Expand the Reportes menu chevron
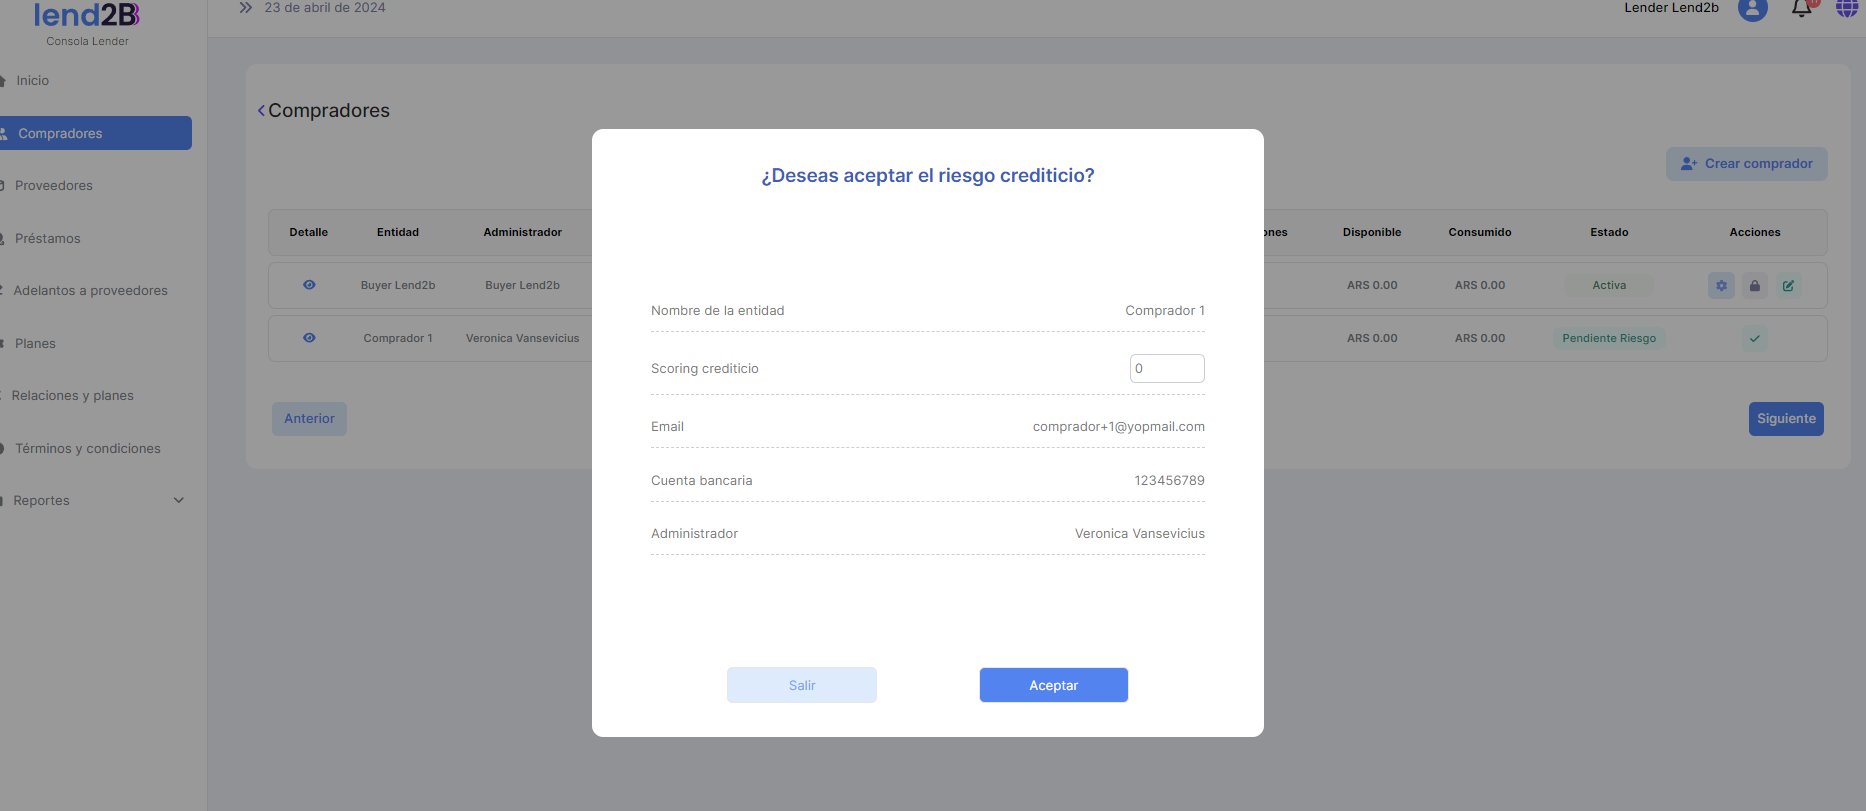The image size is (1866, 811). coord(179,501)
